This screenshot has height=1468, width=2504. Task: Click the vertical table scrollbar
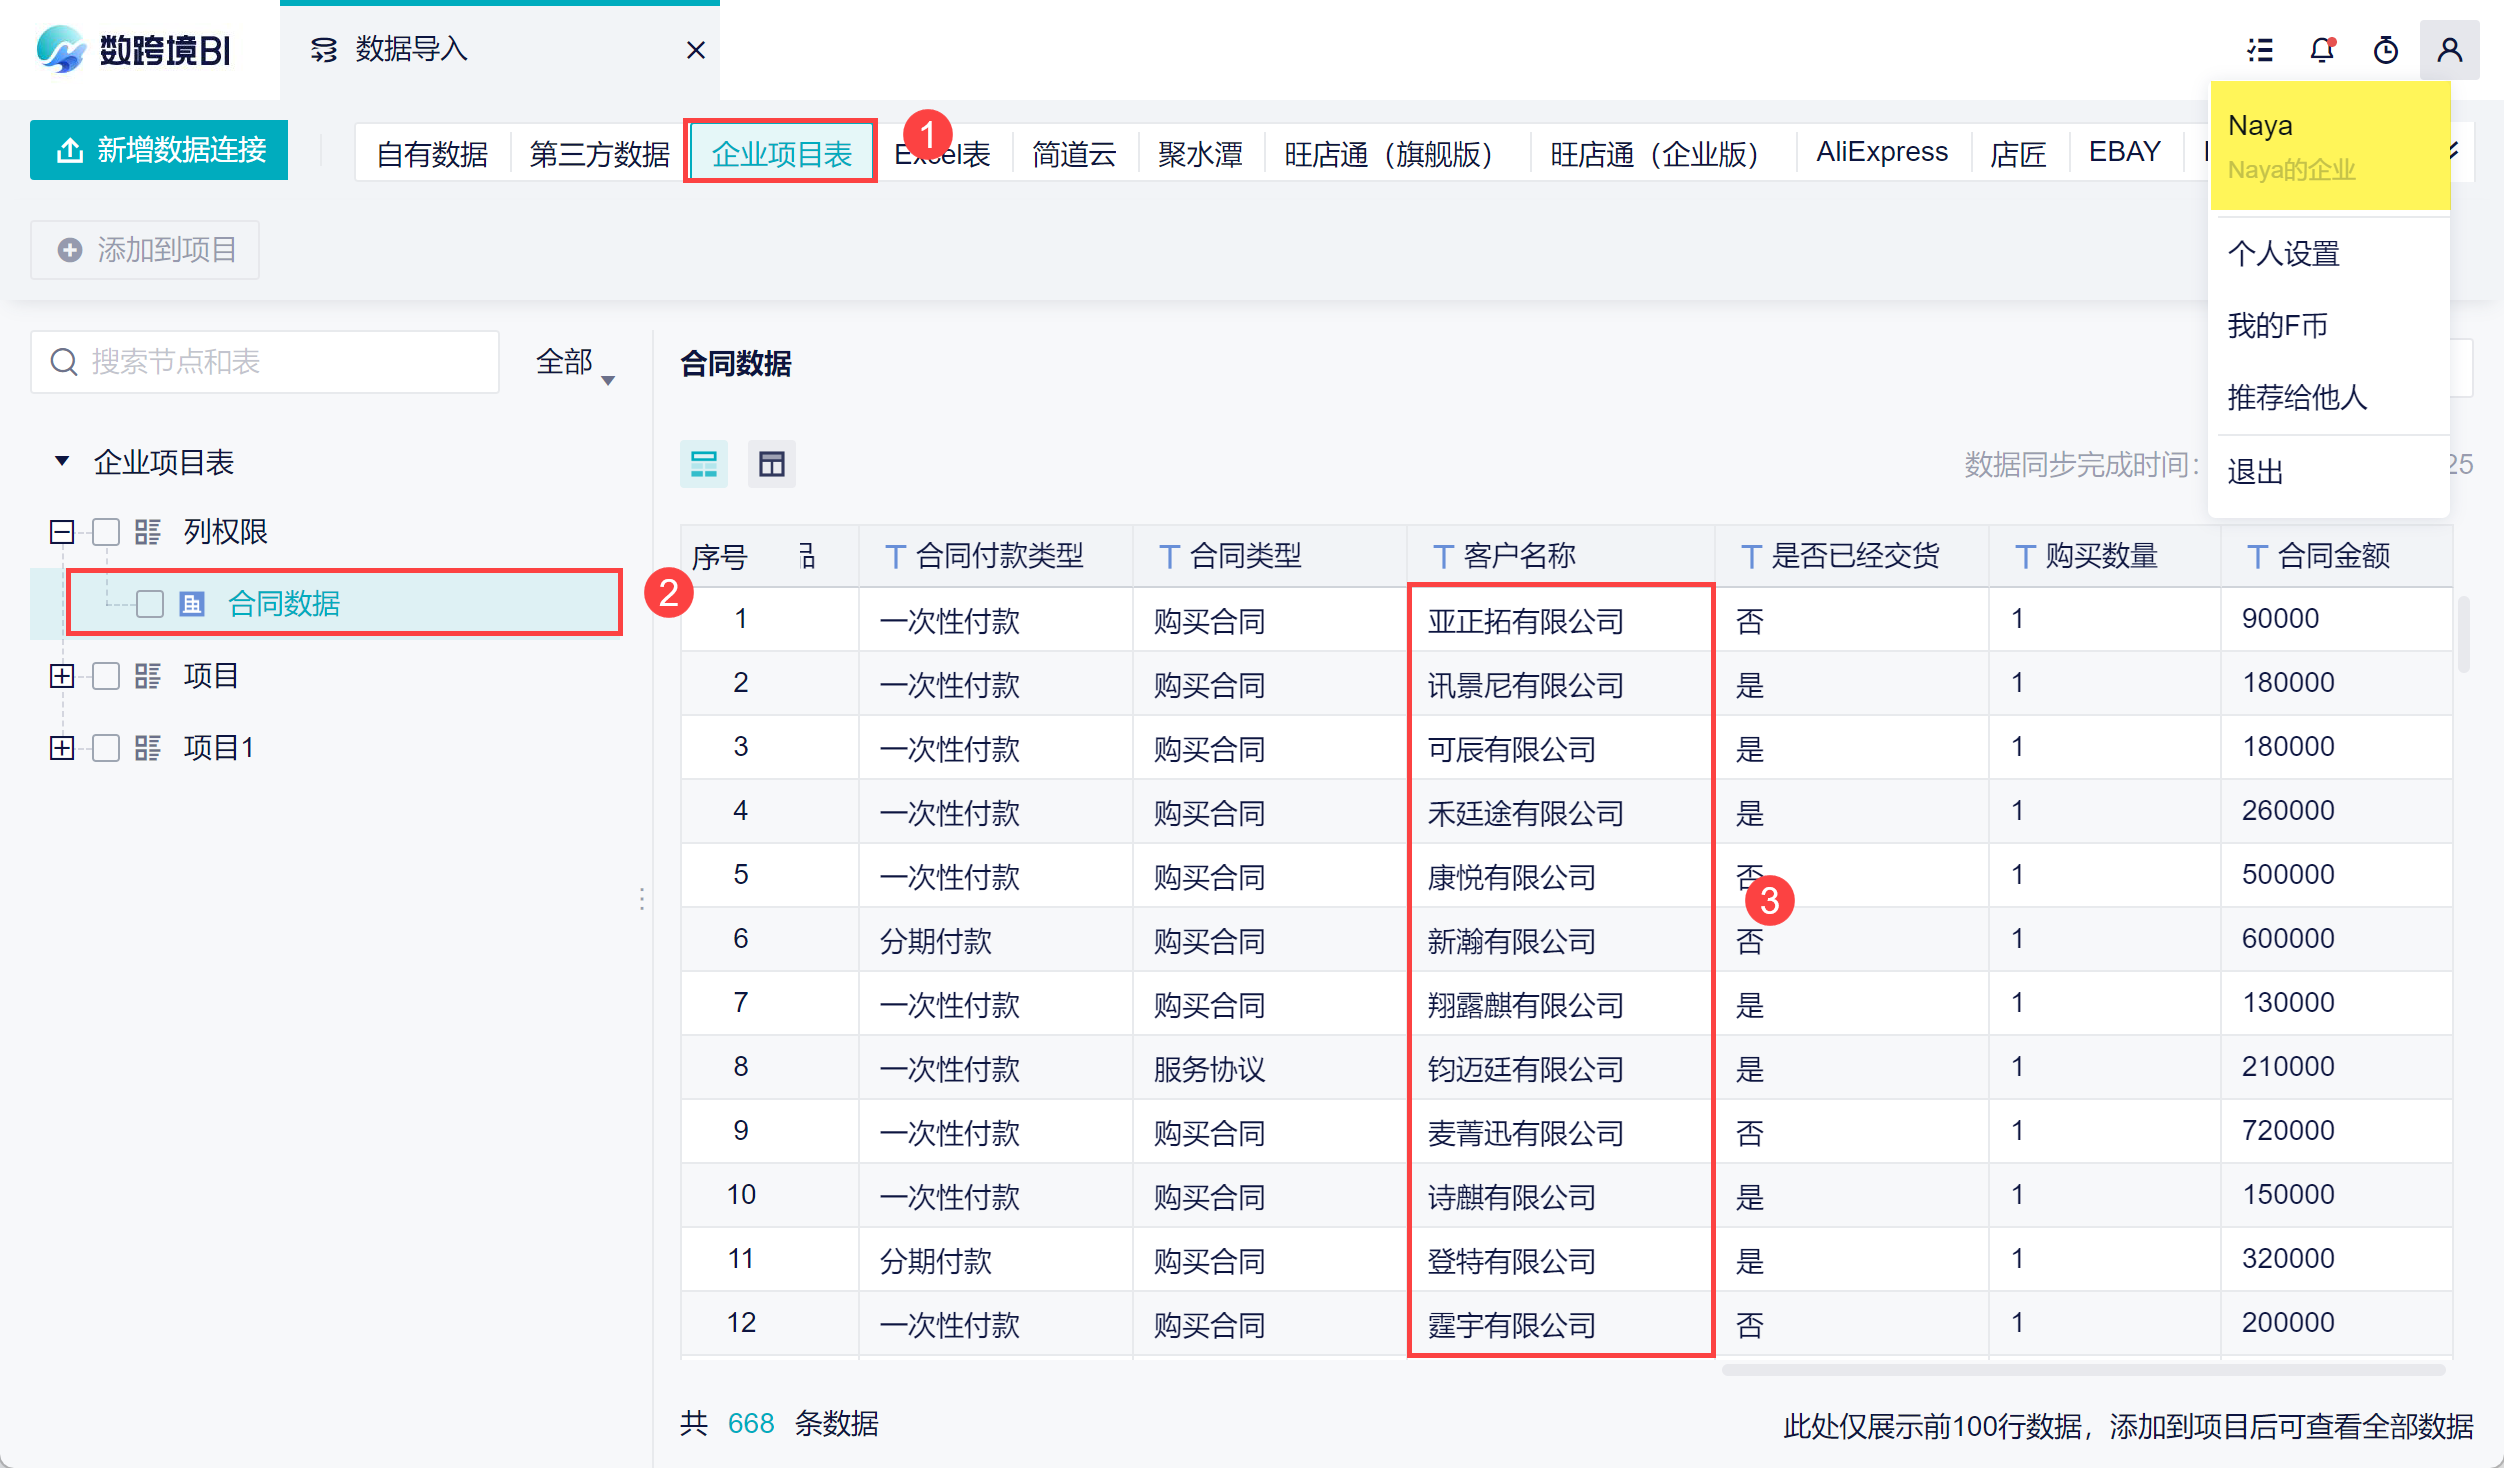pyautogui.click(x=2463, y=634)
